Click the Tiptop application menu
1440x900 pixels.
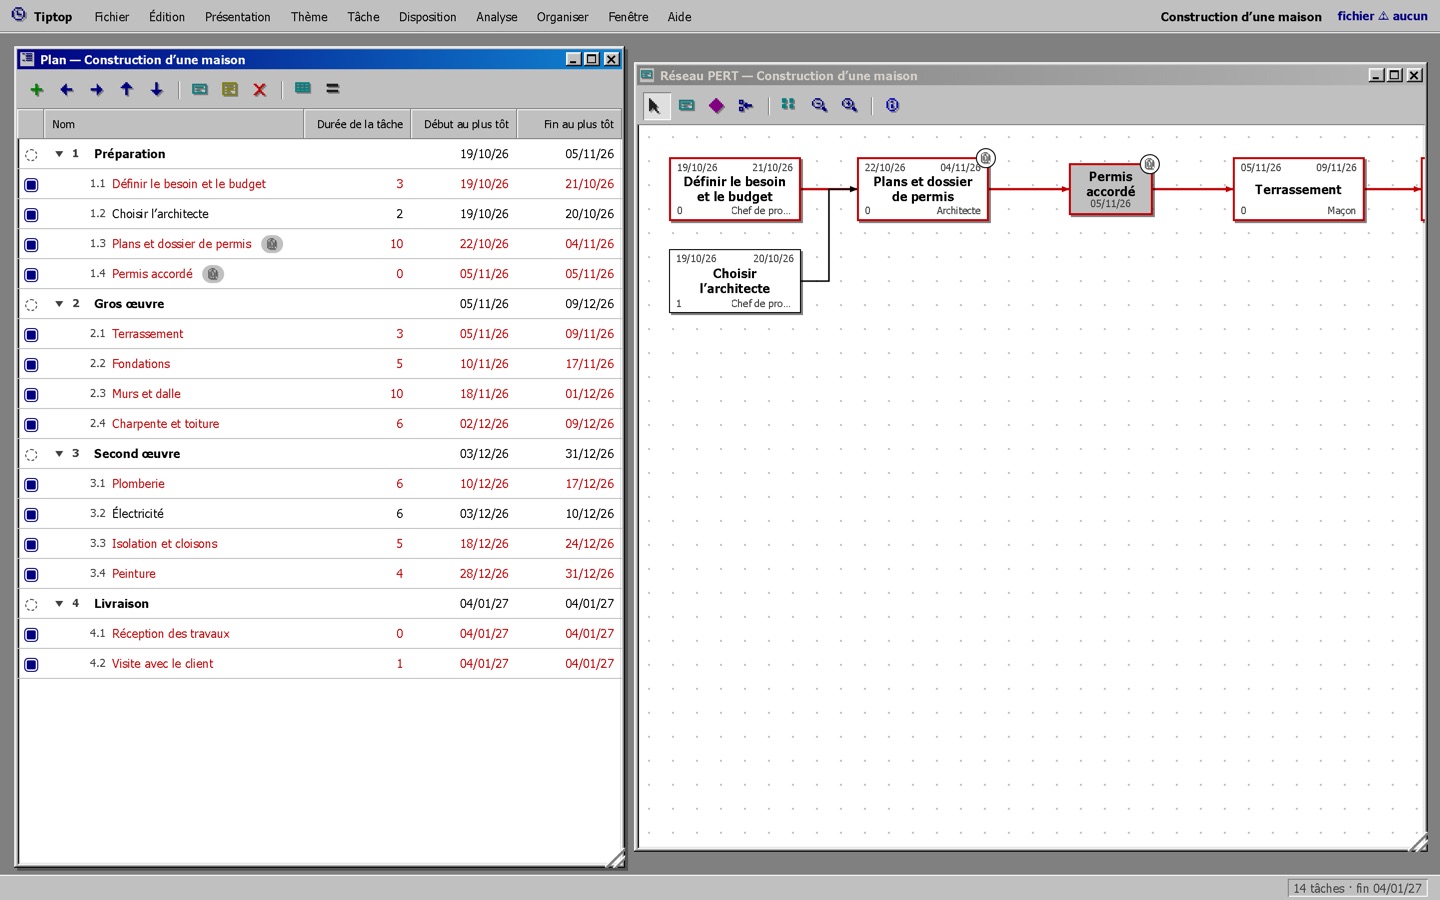[x=53, y=17]
